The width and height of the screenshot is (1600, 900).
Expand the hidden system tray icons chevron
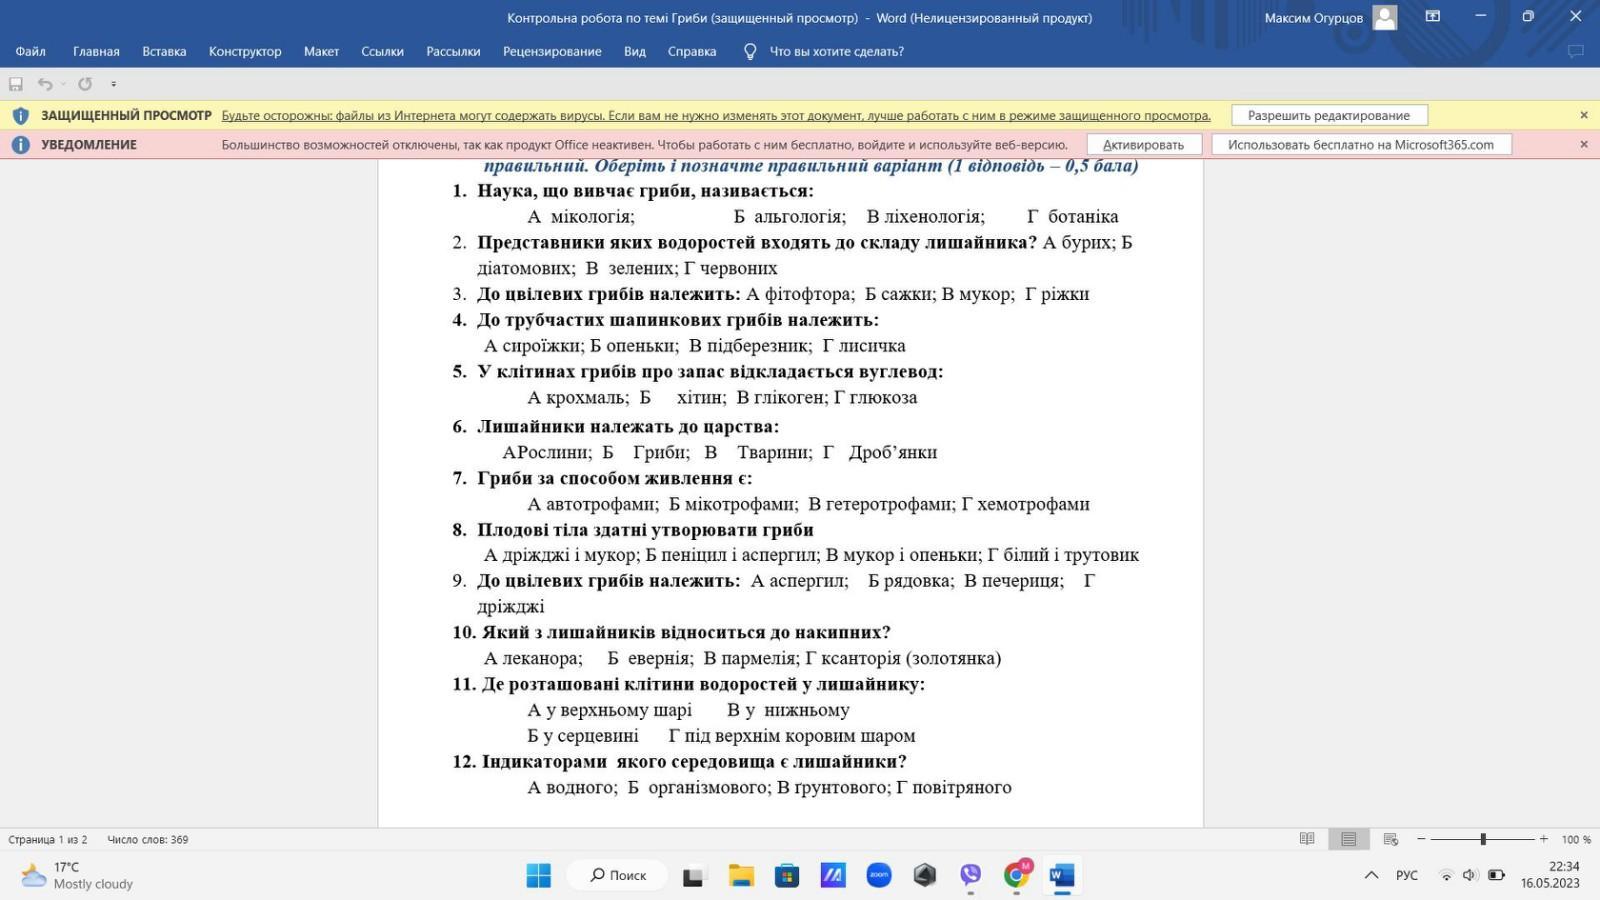click(x=1371, y=875)
